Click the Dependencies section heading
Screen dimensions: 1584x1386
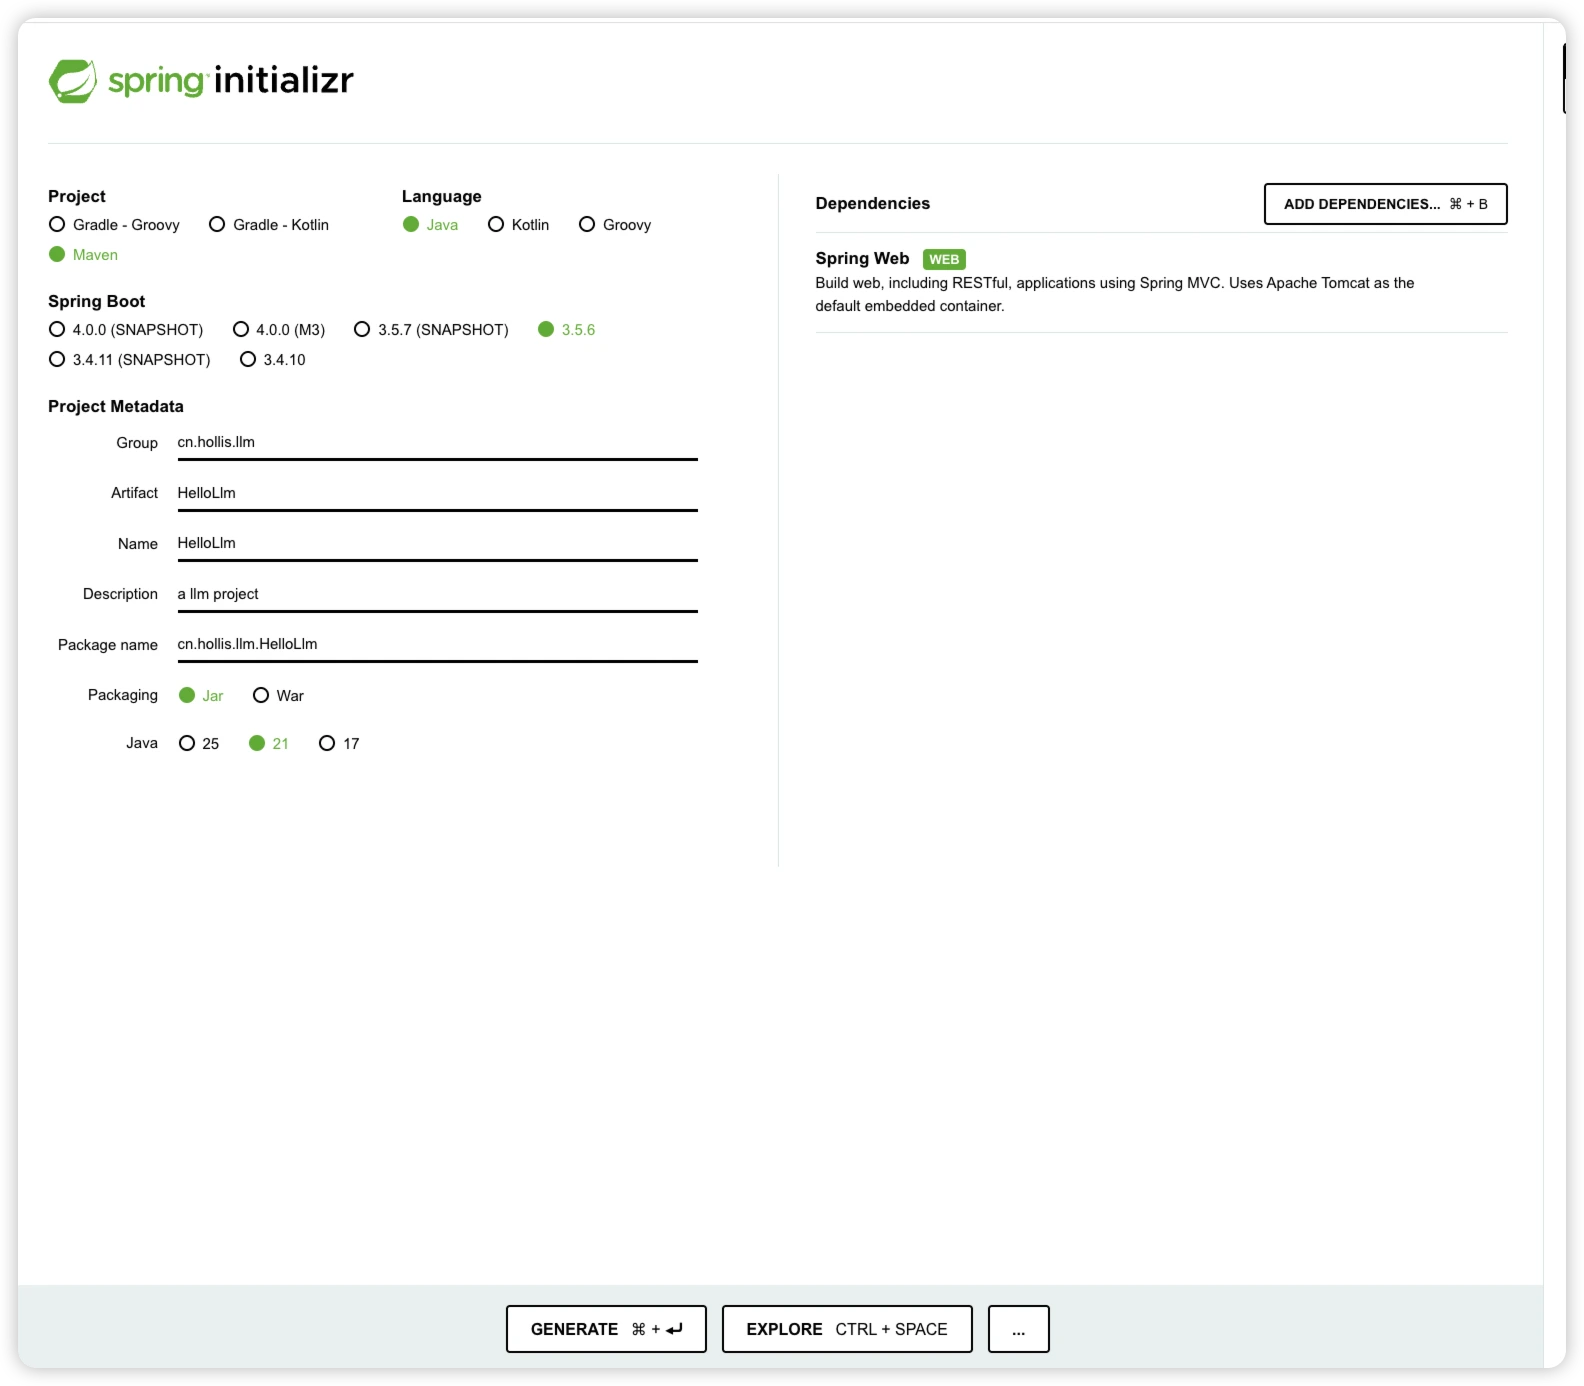click(873, 204)
